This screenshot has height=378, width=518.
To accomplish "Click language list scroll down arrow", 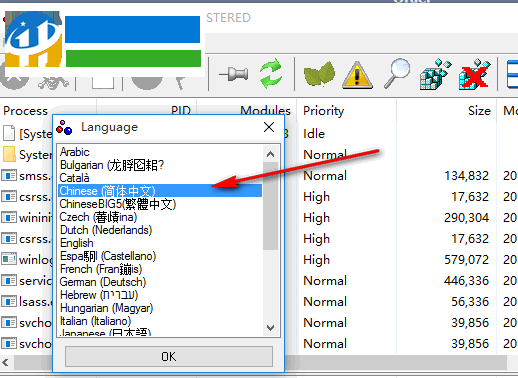I will (270, 328).
